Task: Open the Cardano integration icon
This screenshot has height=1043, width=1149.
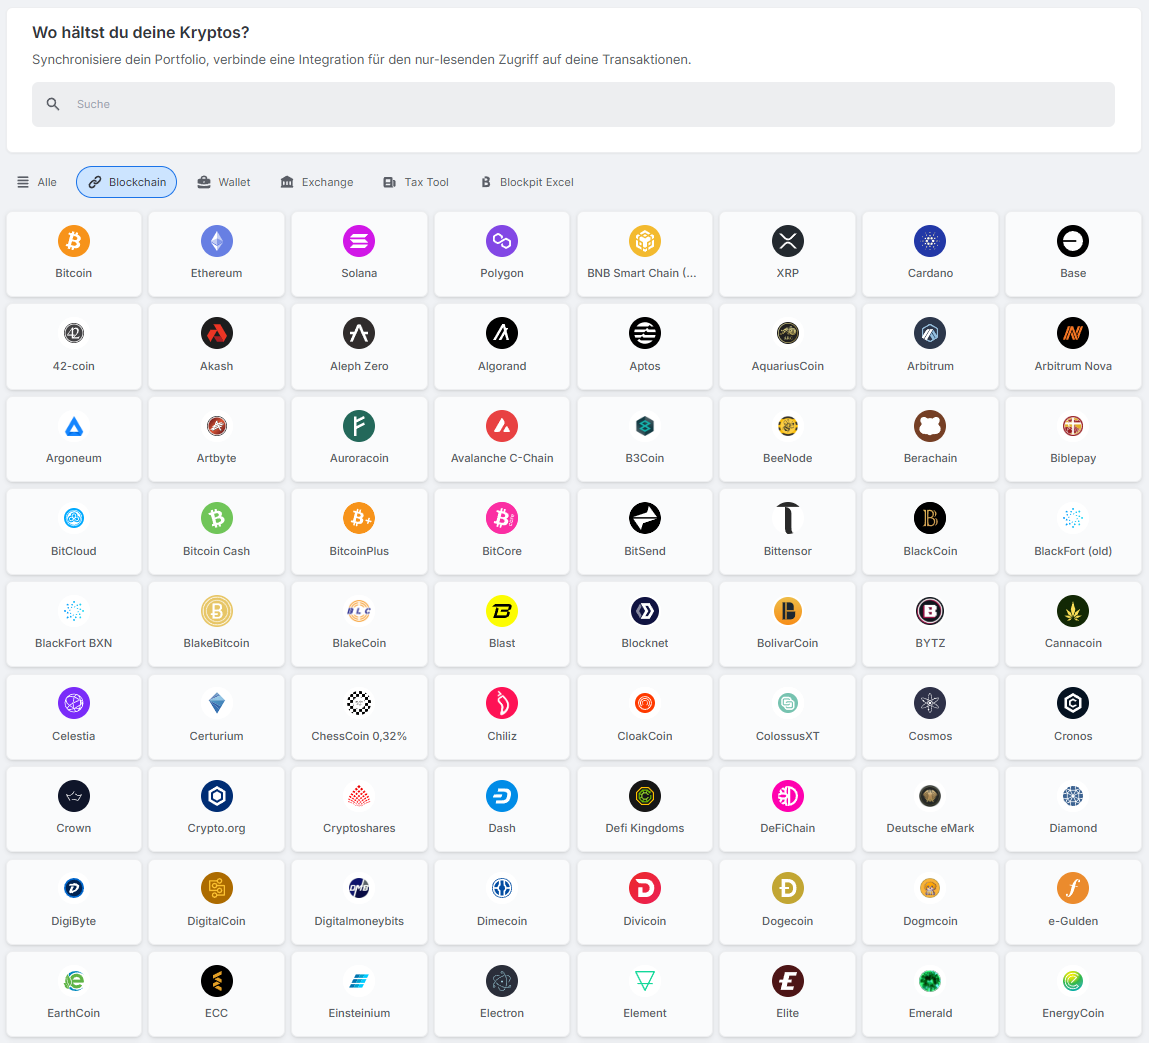Action: tap(930, 241)
